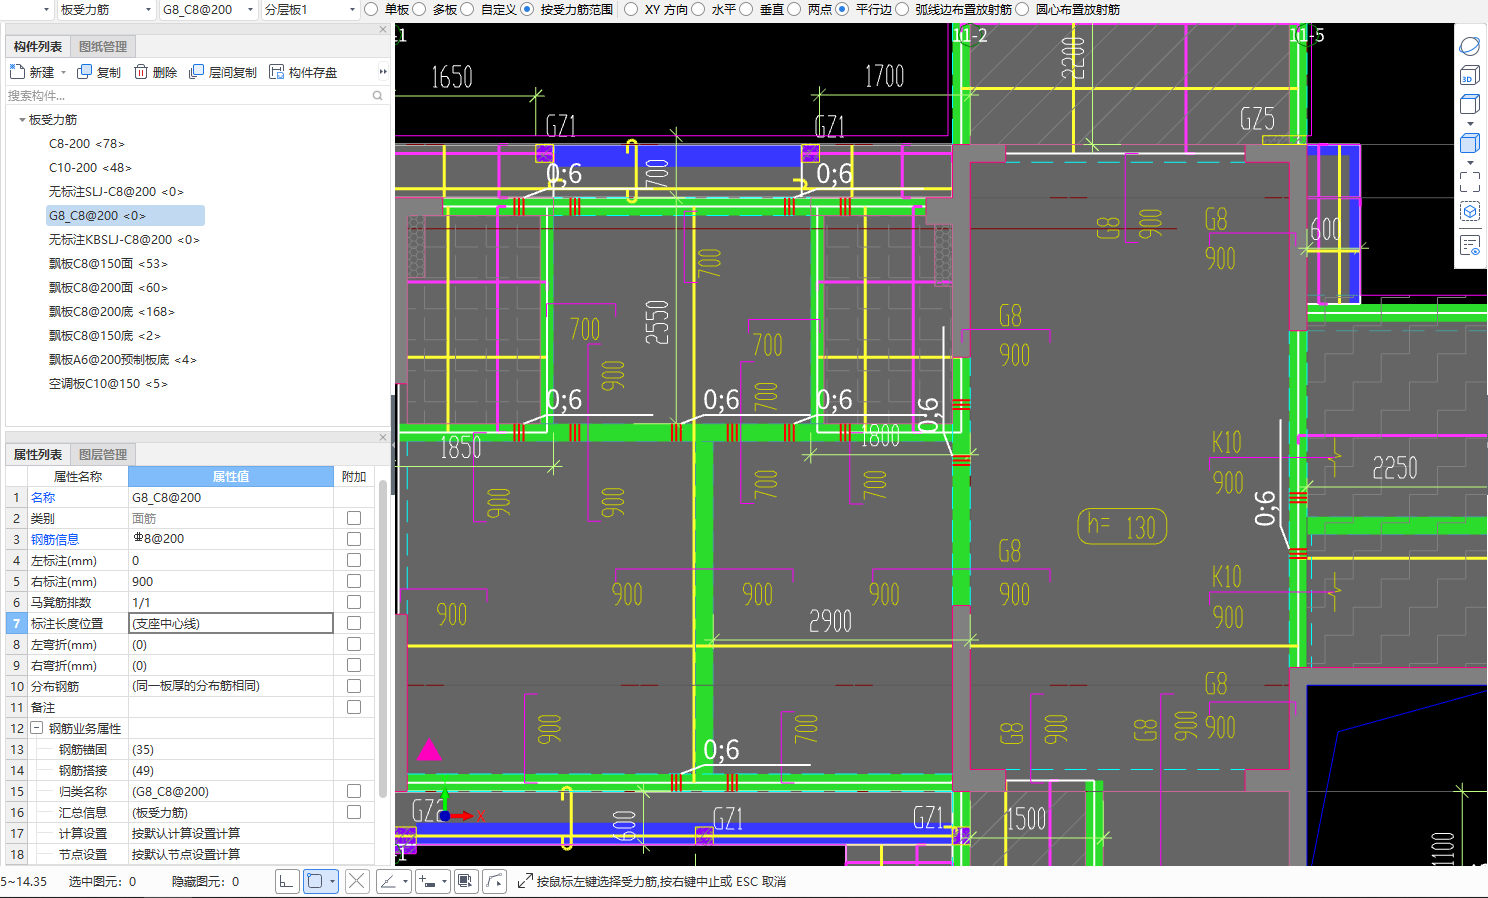Click the 搜索构件 search field
Screen dimensions: 1488x898
click(190, 96)
